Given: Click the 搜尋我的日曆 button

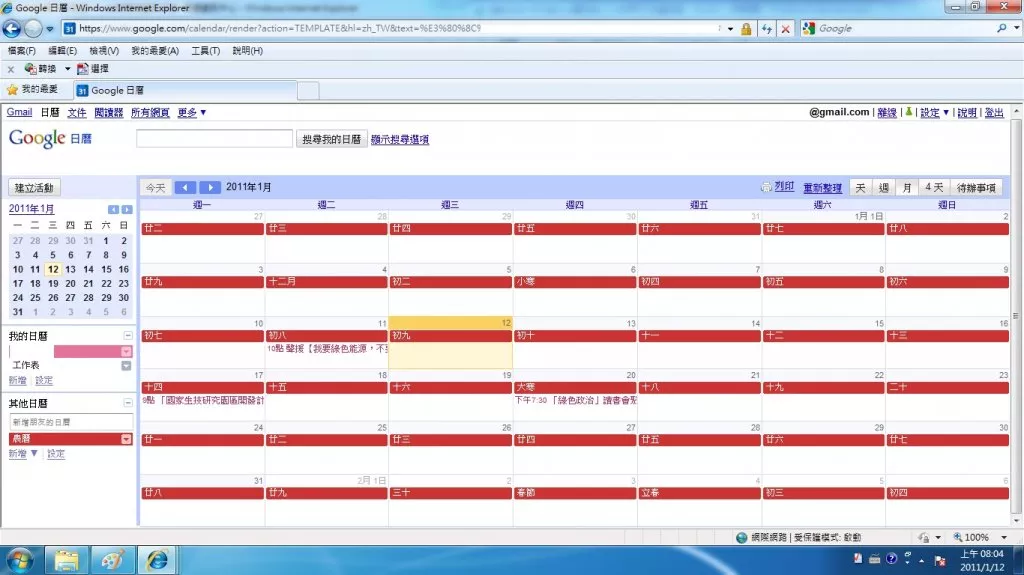Looking at the screenshot, I should click(x=332, y=139).
